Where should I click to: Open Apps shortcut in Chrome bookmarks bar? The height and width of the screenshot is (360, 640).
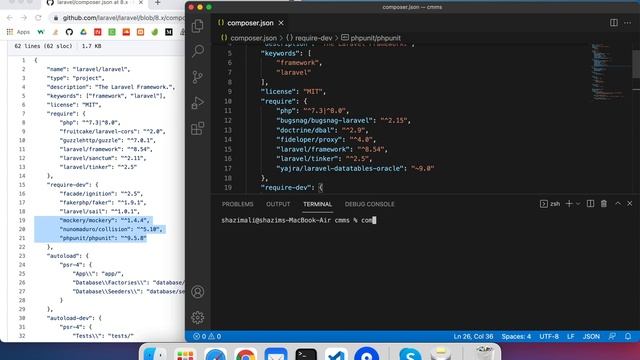point(18,32)
